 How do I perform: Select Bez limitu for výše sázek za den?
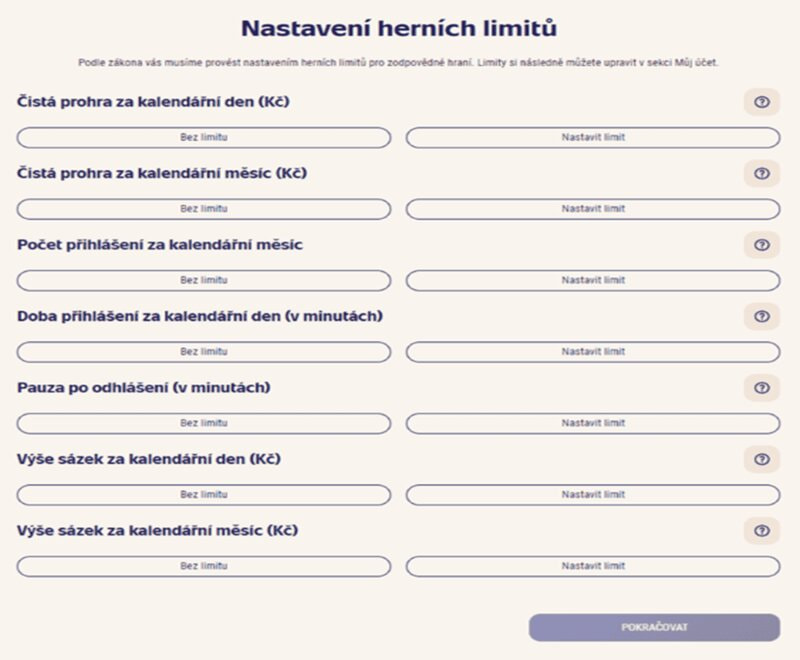204,494
